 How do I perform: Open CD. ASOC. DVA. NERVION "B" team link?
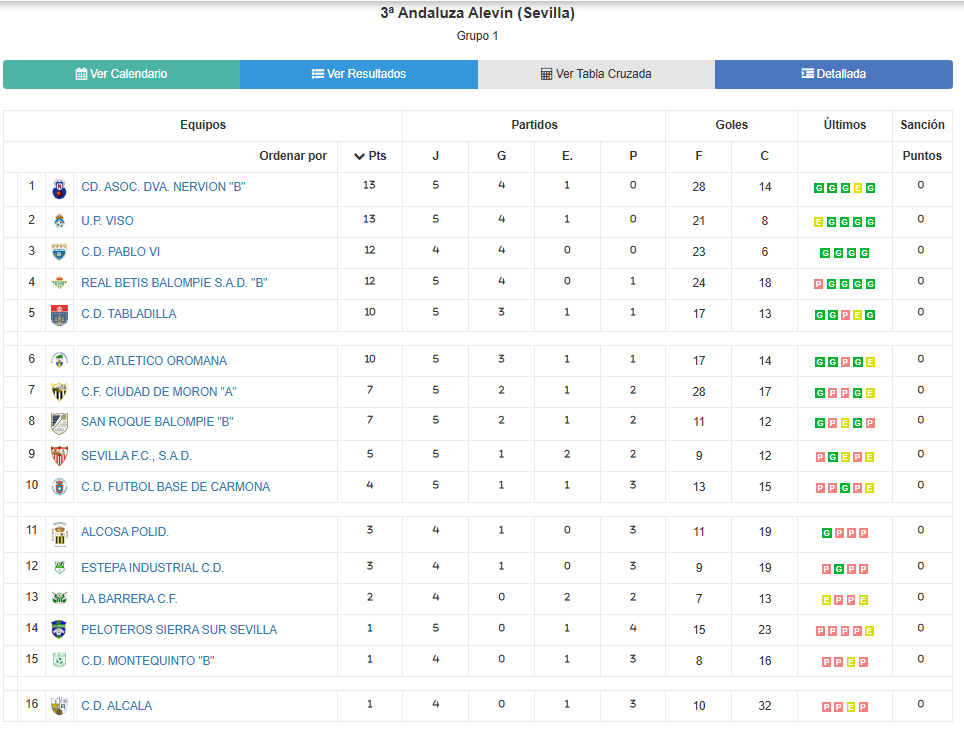pyautogui.click(x=163, y=187)
